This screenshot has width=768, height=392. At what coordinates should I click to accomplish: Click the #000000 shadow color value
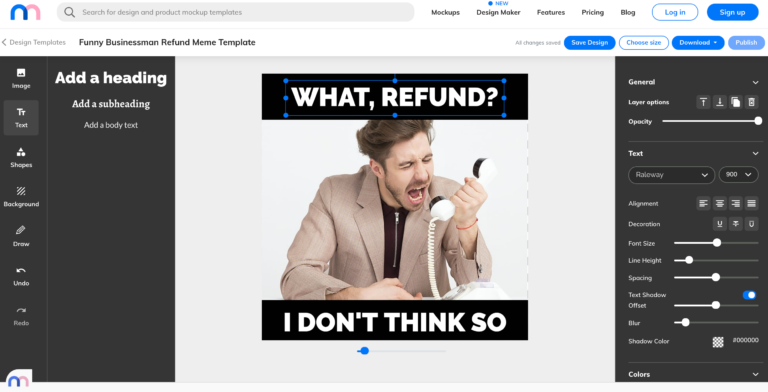pos(745,340)
